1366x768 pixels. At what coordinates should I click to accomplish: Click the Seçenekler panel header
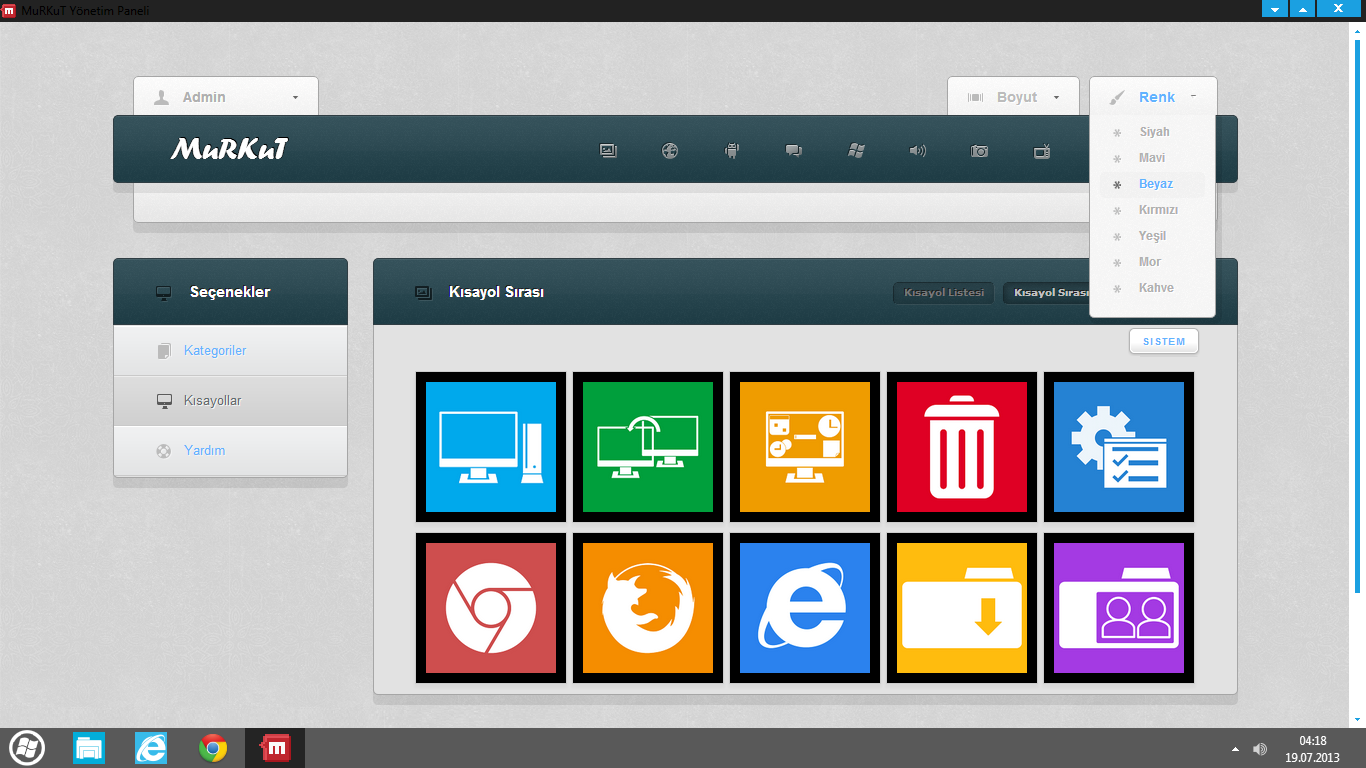point(230,292)
